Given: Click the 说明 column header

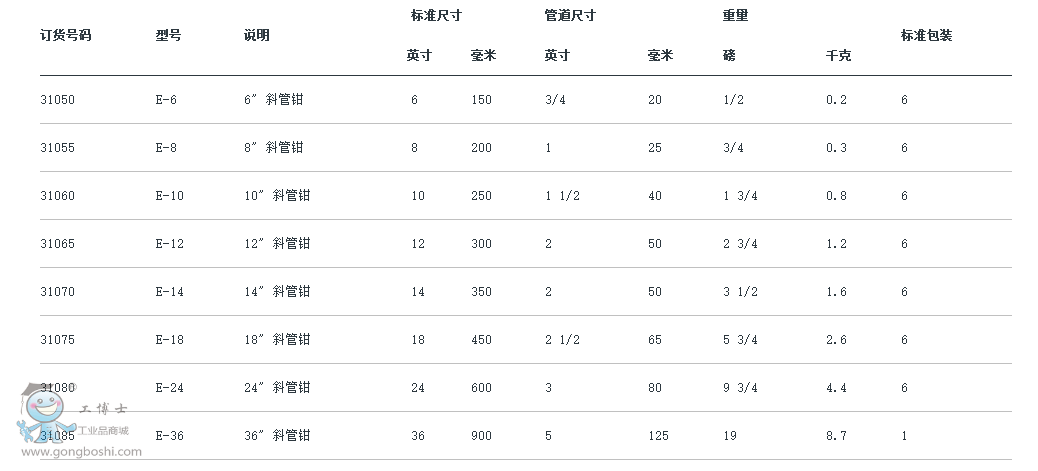Looking at the screenshot, I should tap(257, 35).
